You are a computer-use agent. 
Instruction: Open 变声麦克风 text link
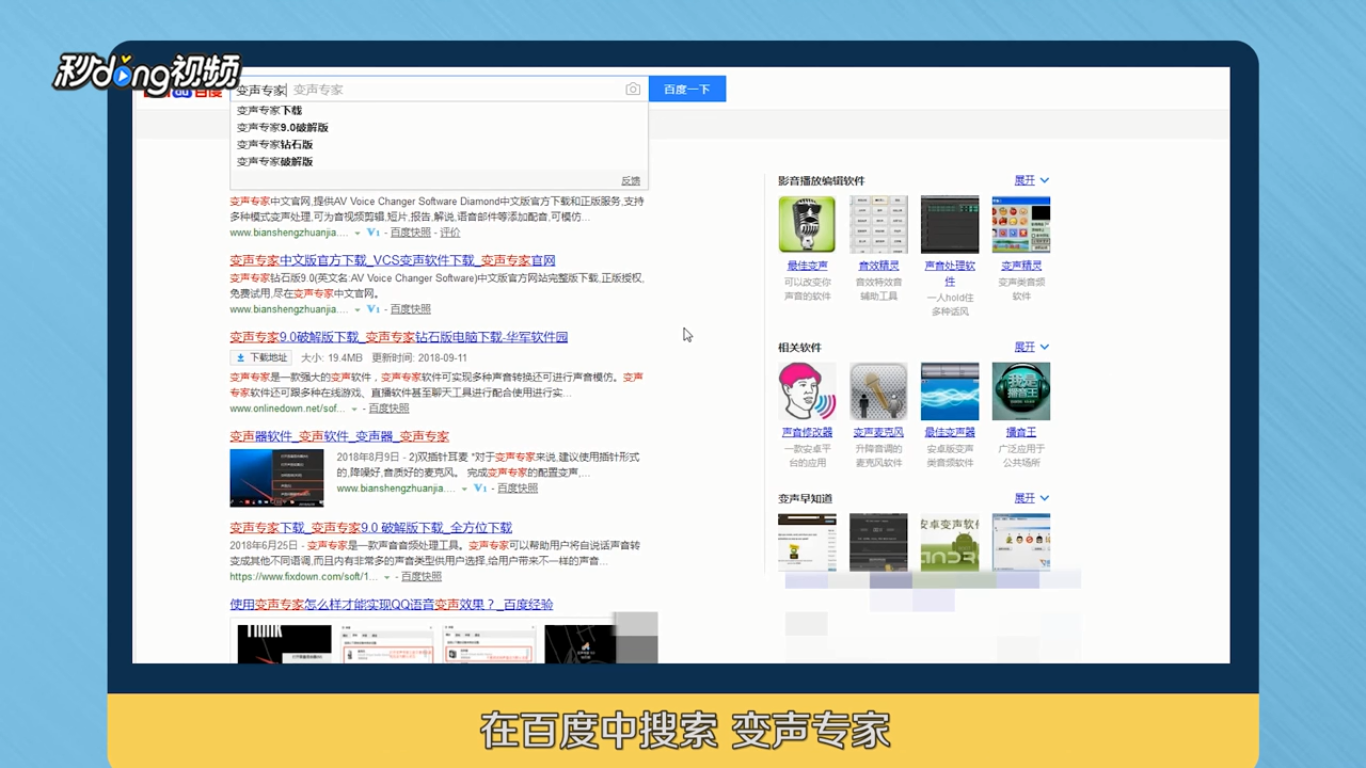click(x=878, y=432)
